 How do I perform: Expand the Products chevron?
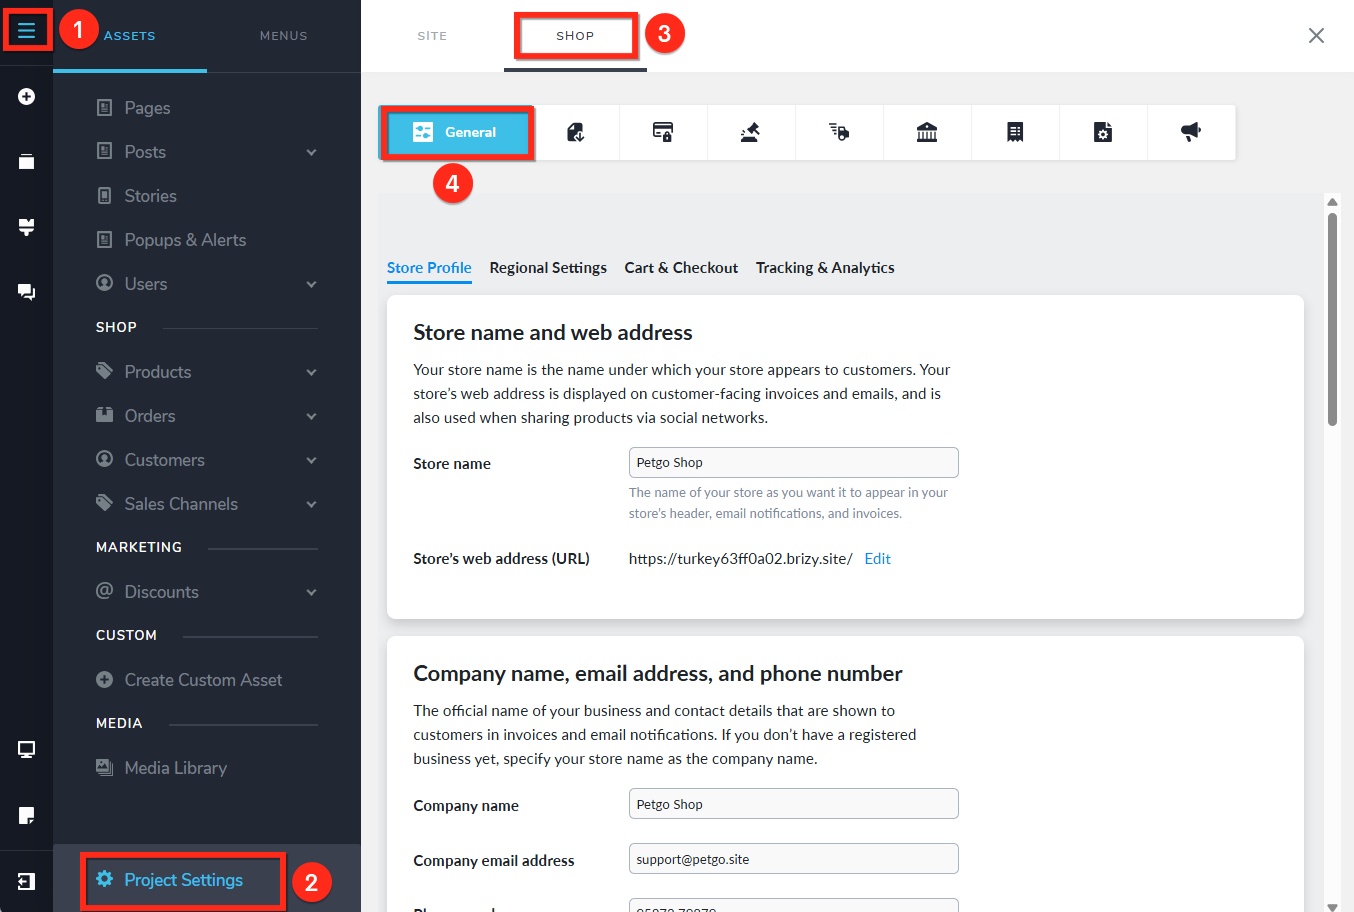tap(311, 372)
